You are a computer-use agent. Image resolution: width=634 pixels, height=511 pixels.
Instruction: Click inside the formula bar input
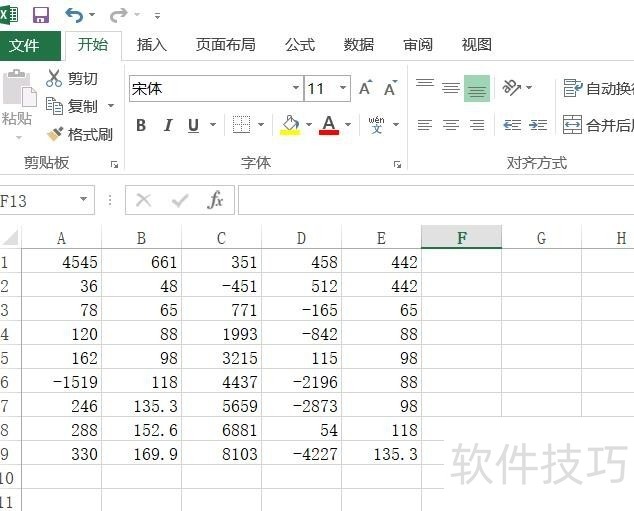[x=436, y=200]
